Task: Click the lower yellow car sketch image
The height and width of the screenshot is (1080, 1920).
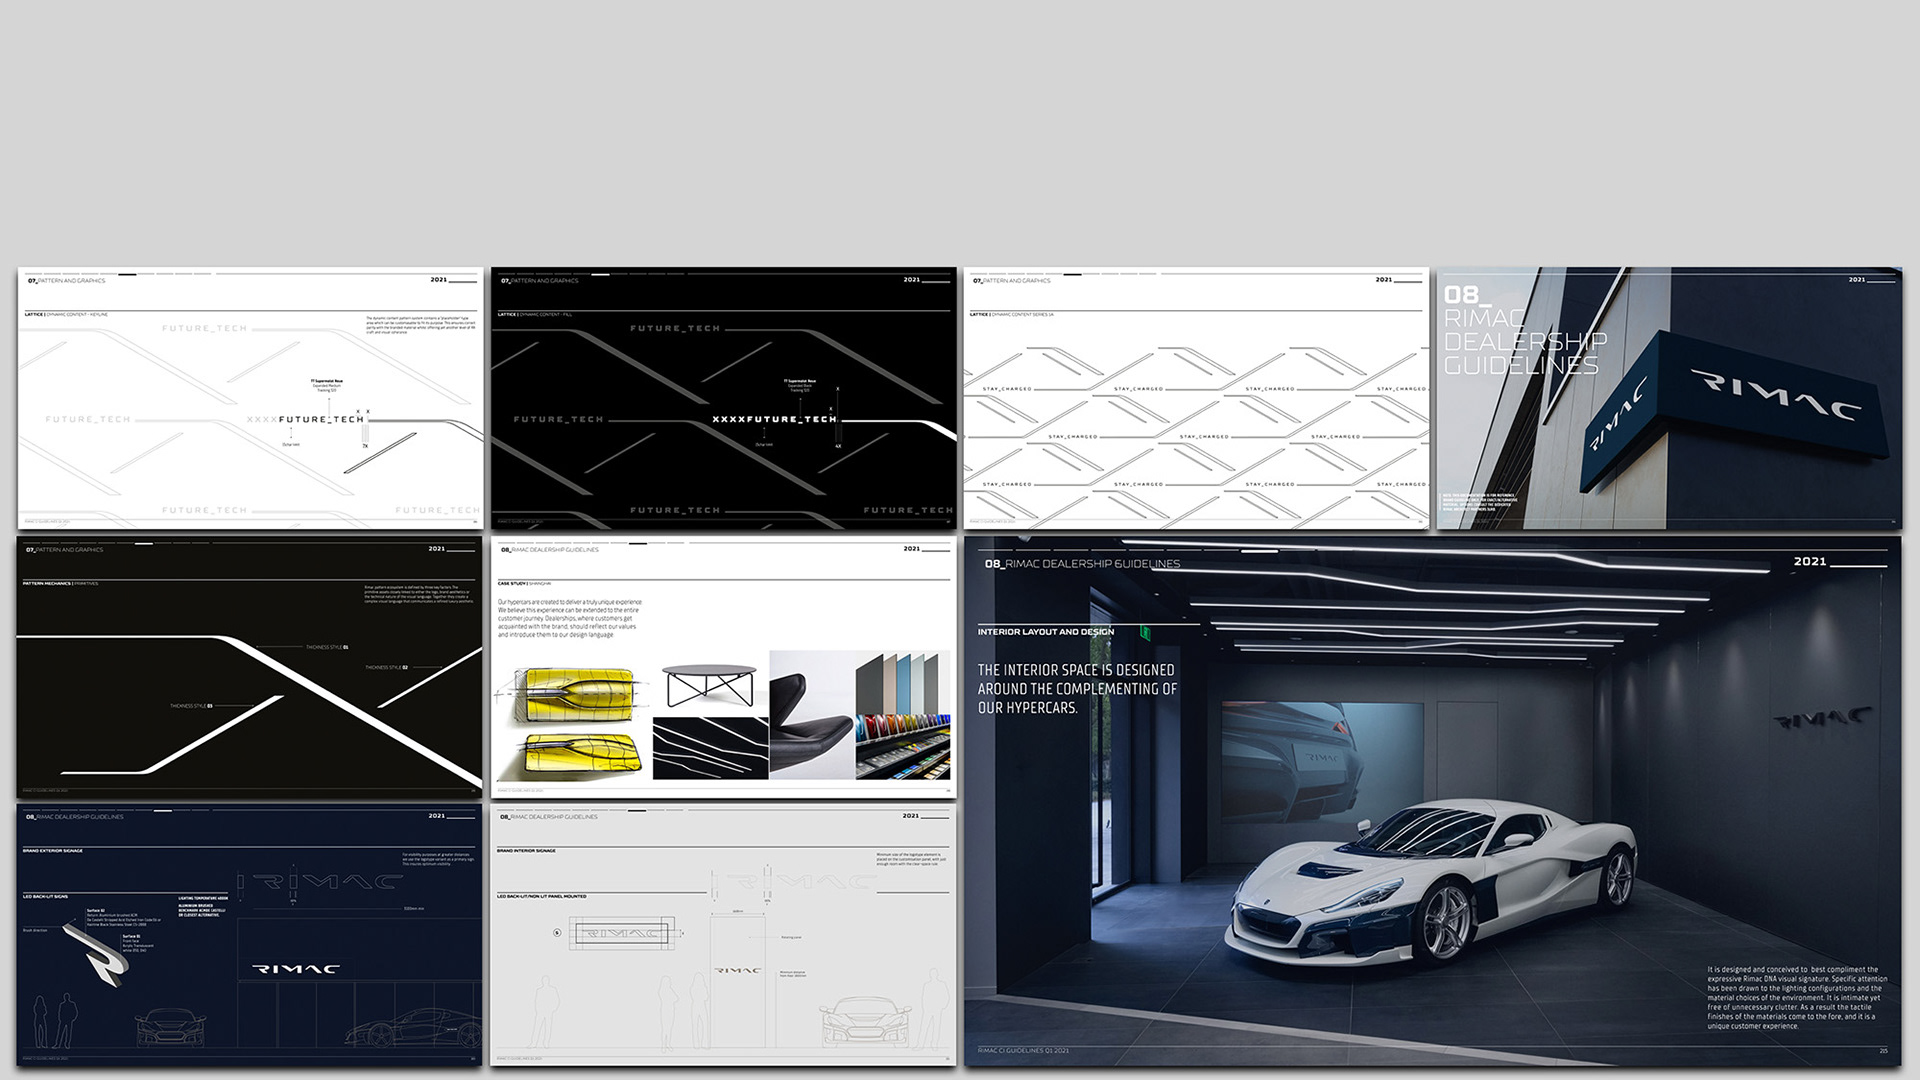Action: coord(579,756)
